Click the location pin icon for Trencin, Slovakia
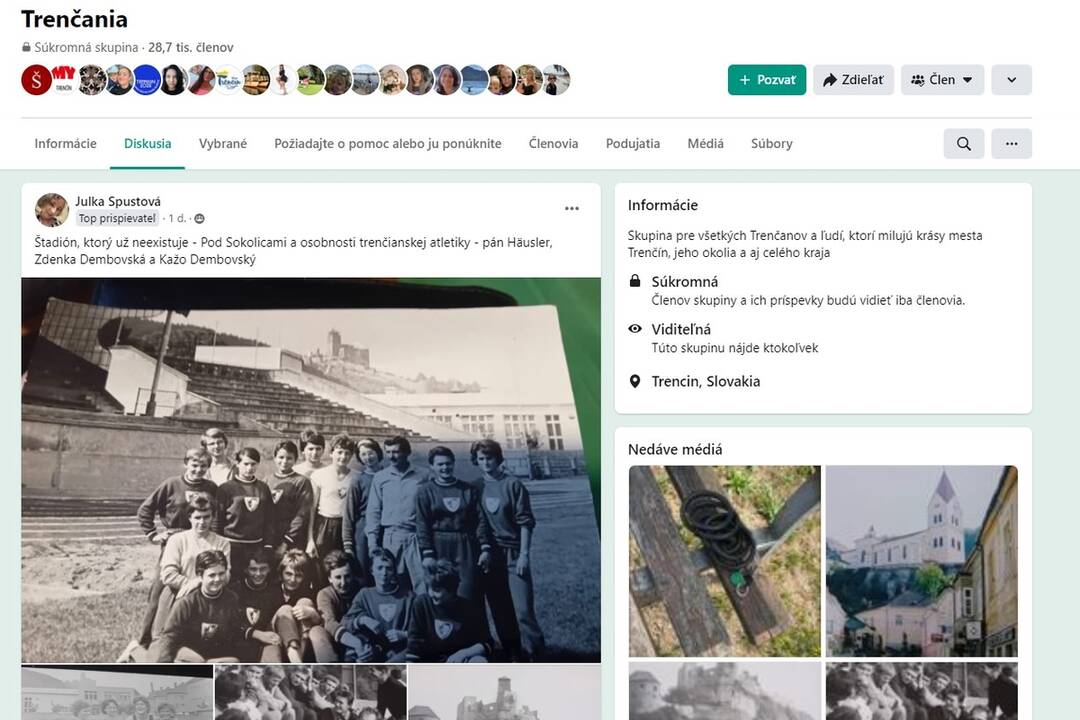 click(634, 381)
